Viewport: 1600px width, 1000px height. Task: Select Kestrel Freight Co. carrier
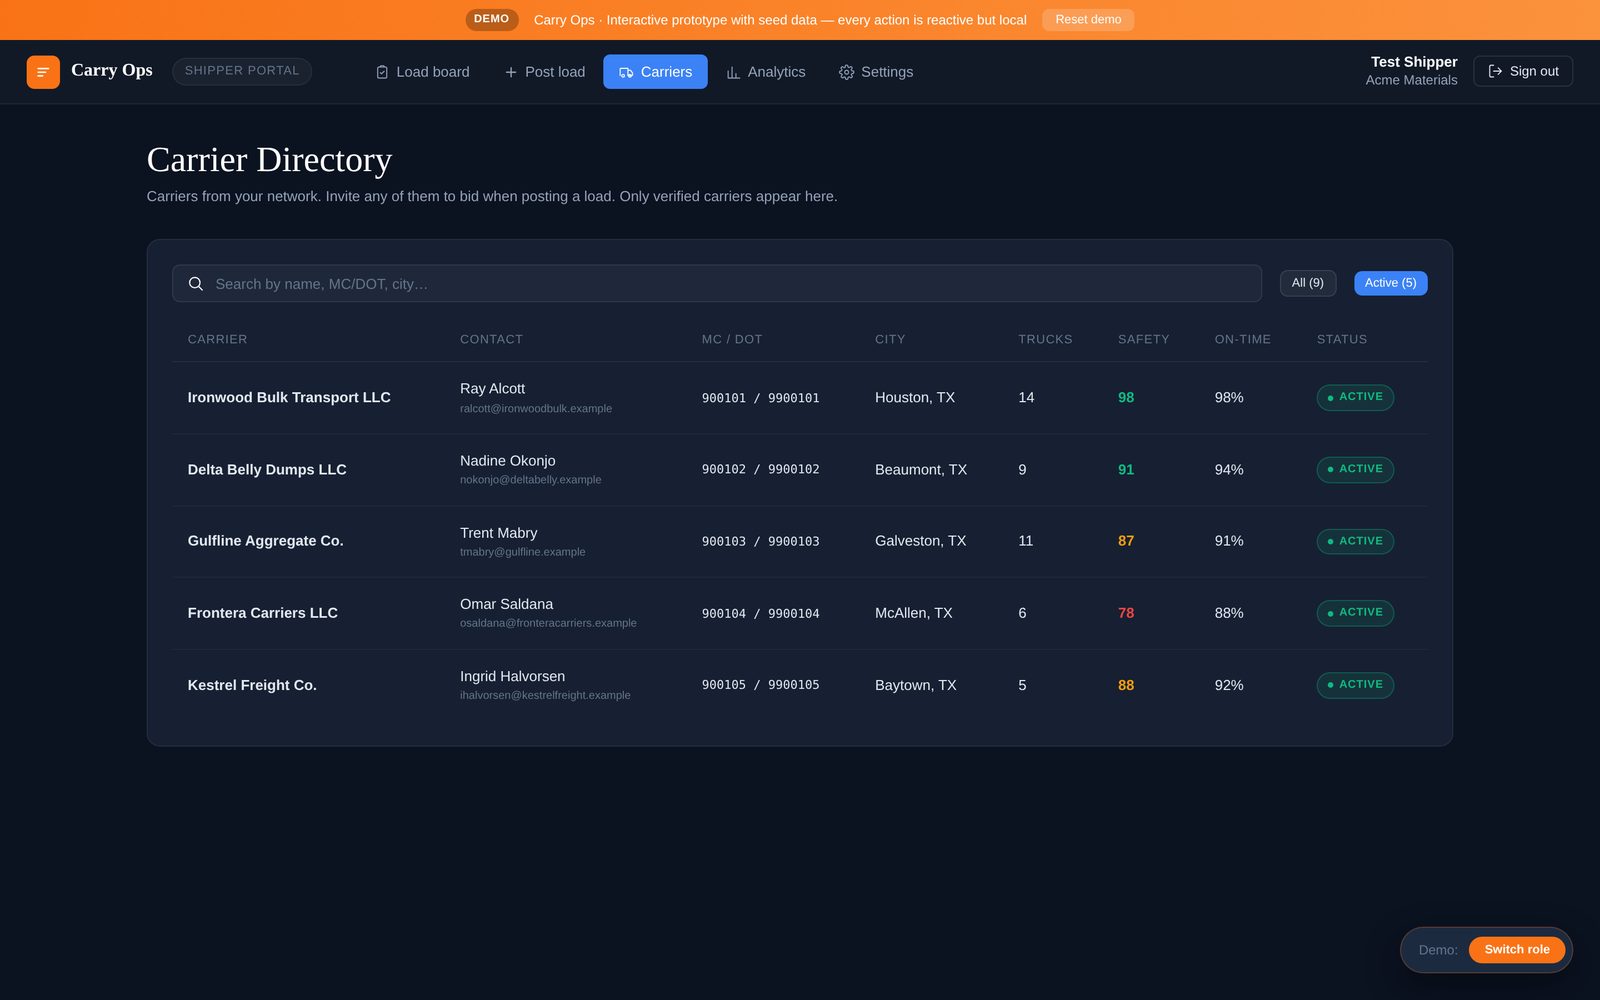pos(252,685)
